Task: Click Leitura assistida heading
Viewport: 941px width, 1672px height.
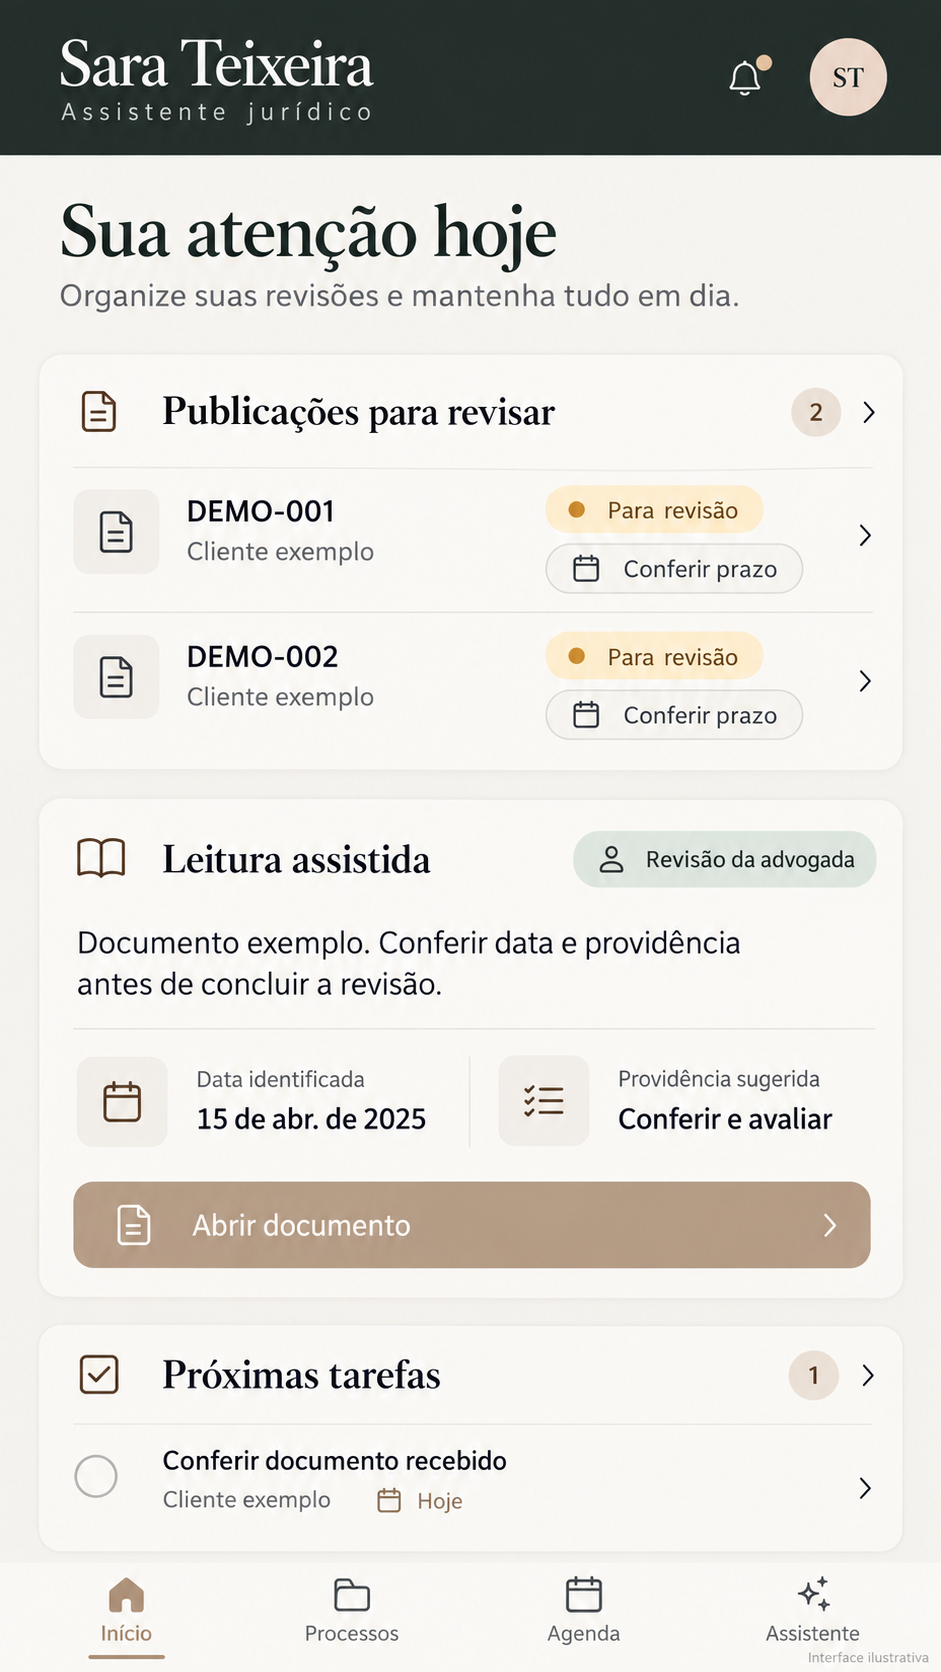Action: 297,860
